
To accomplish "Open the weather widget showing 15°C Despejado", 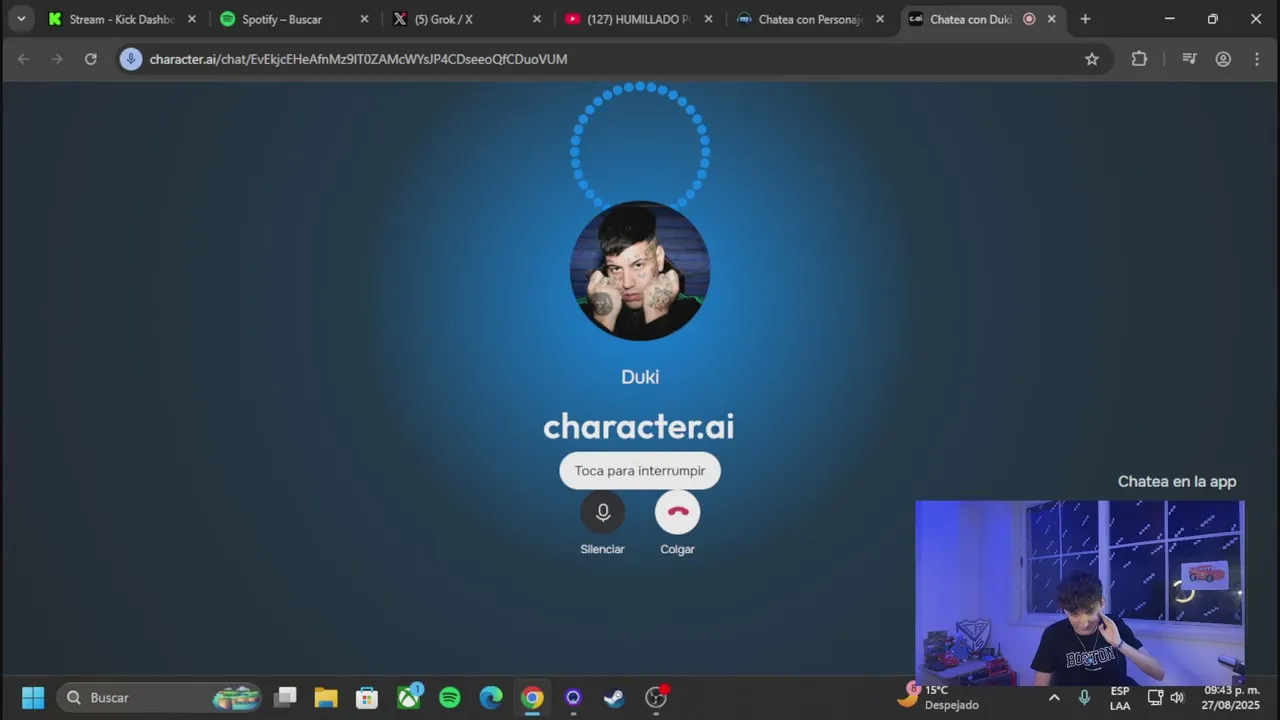I will point(940,697).
